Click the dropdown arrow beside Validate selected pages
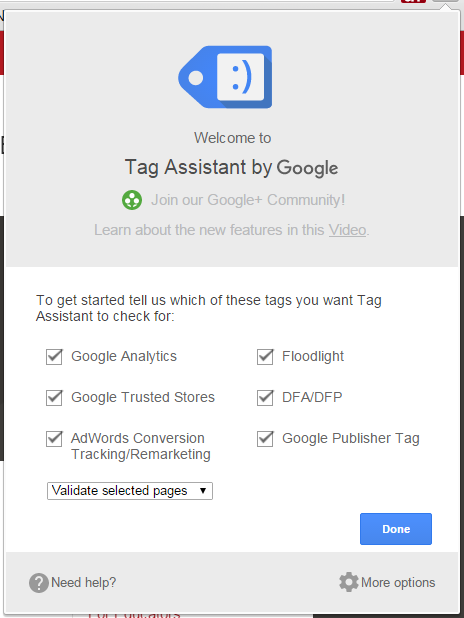This screenshot has height=618, width=464. click(203, 491)
